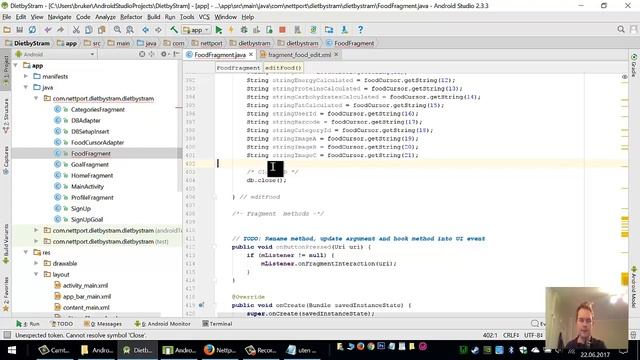Select SignUpGoal in the project tree
Screen dimensions: 640x360
pyautogui.click(x=87, y=220)
